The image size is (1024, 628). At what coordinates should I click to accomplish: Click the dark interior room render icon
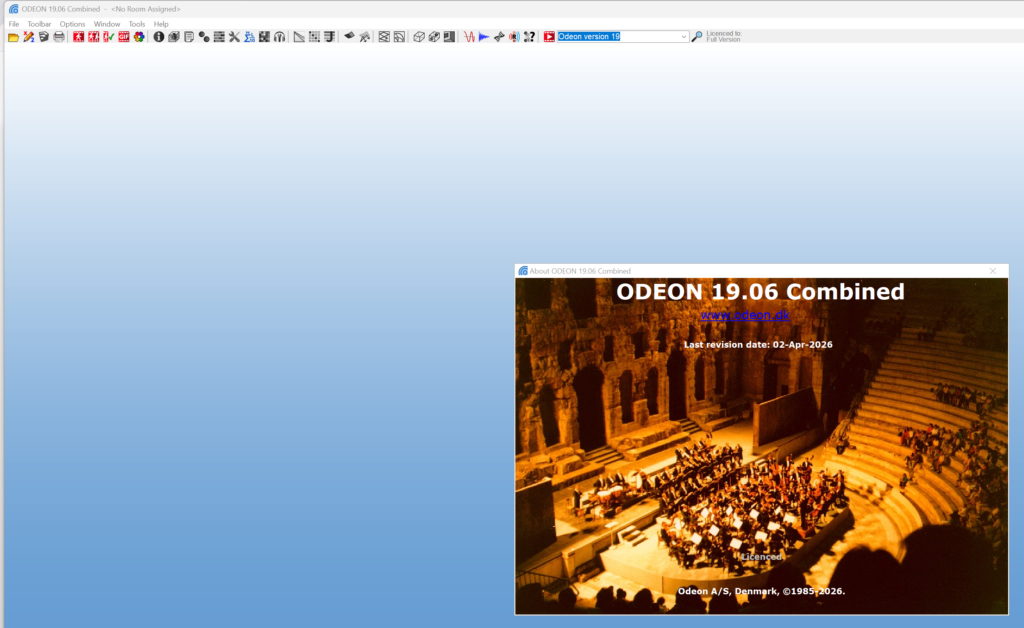[449, 37]
